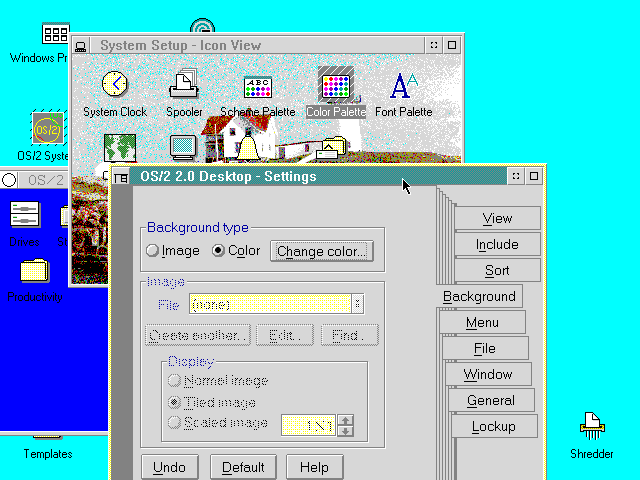Viewport: 640px width, 480px height.
Task: Minimize the Settings window
Action: click(516, 176)
